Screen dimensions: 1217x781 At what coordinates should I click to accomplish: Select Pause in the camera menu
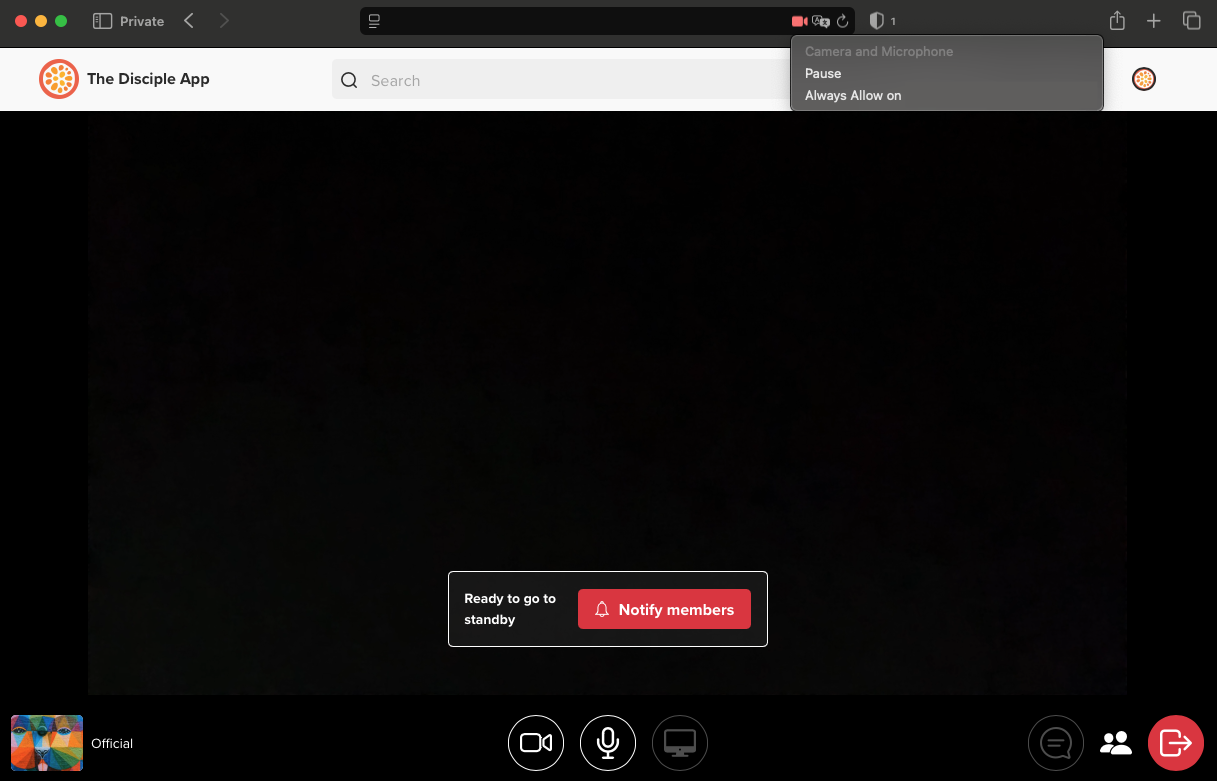[x=823, y=73]
